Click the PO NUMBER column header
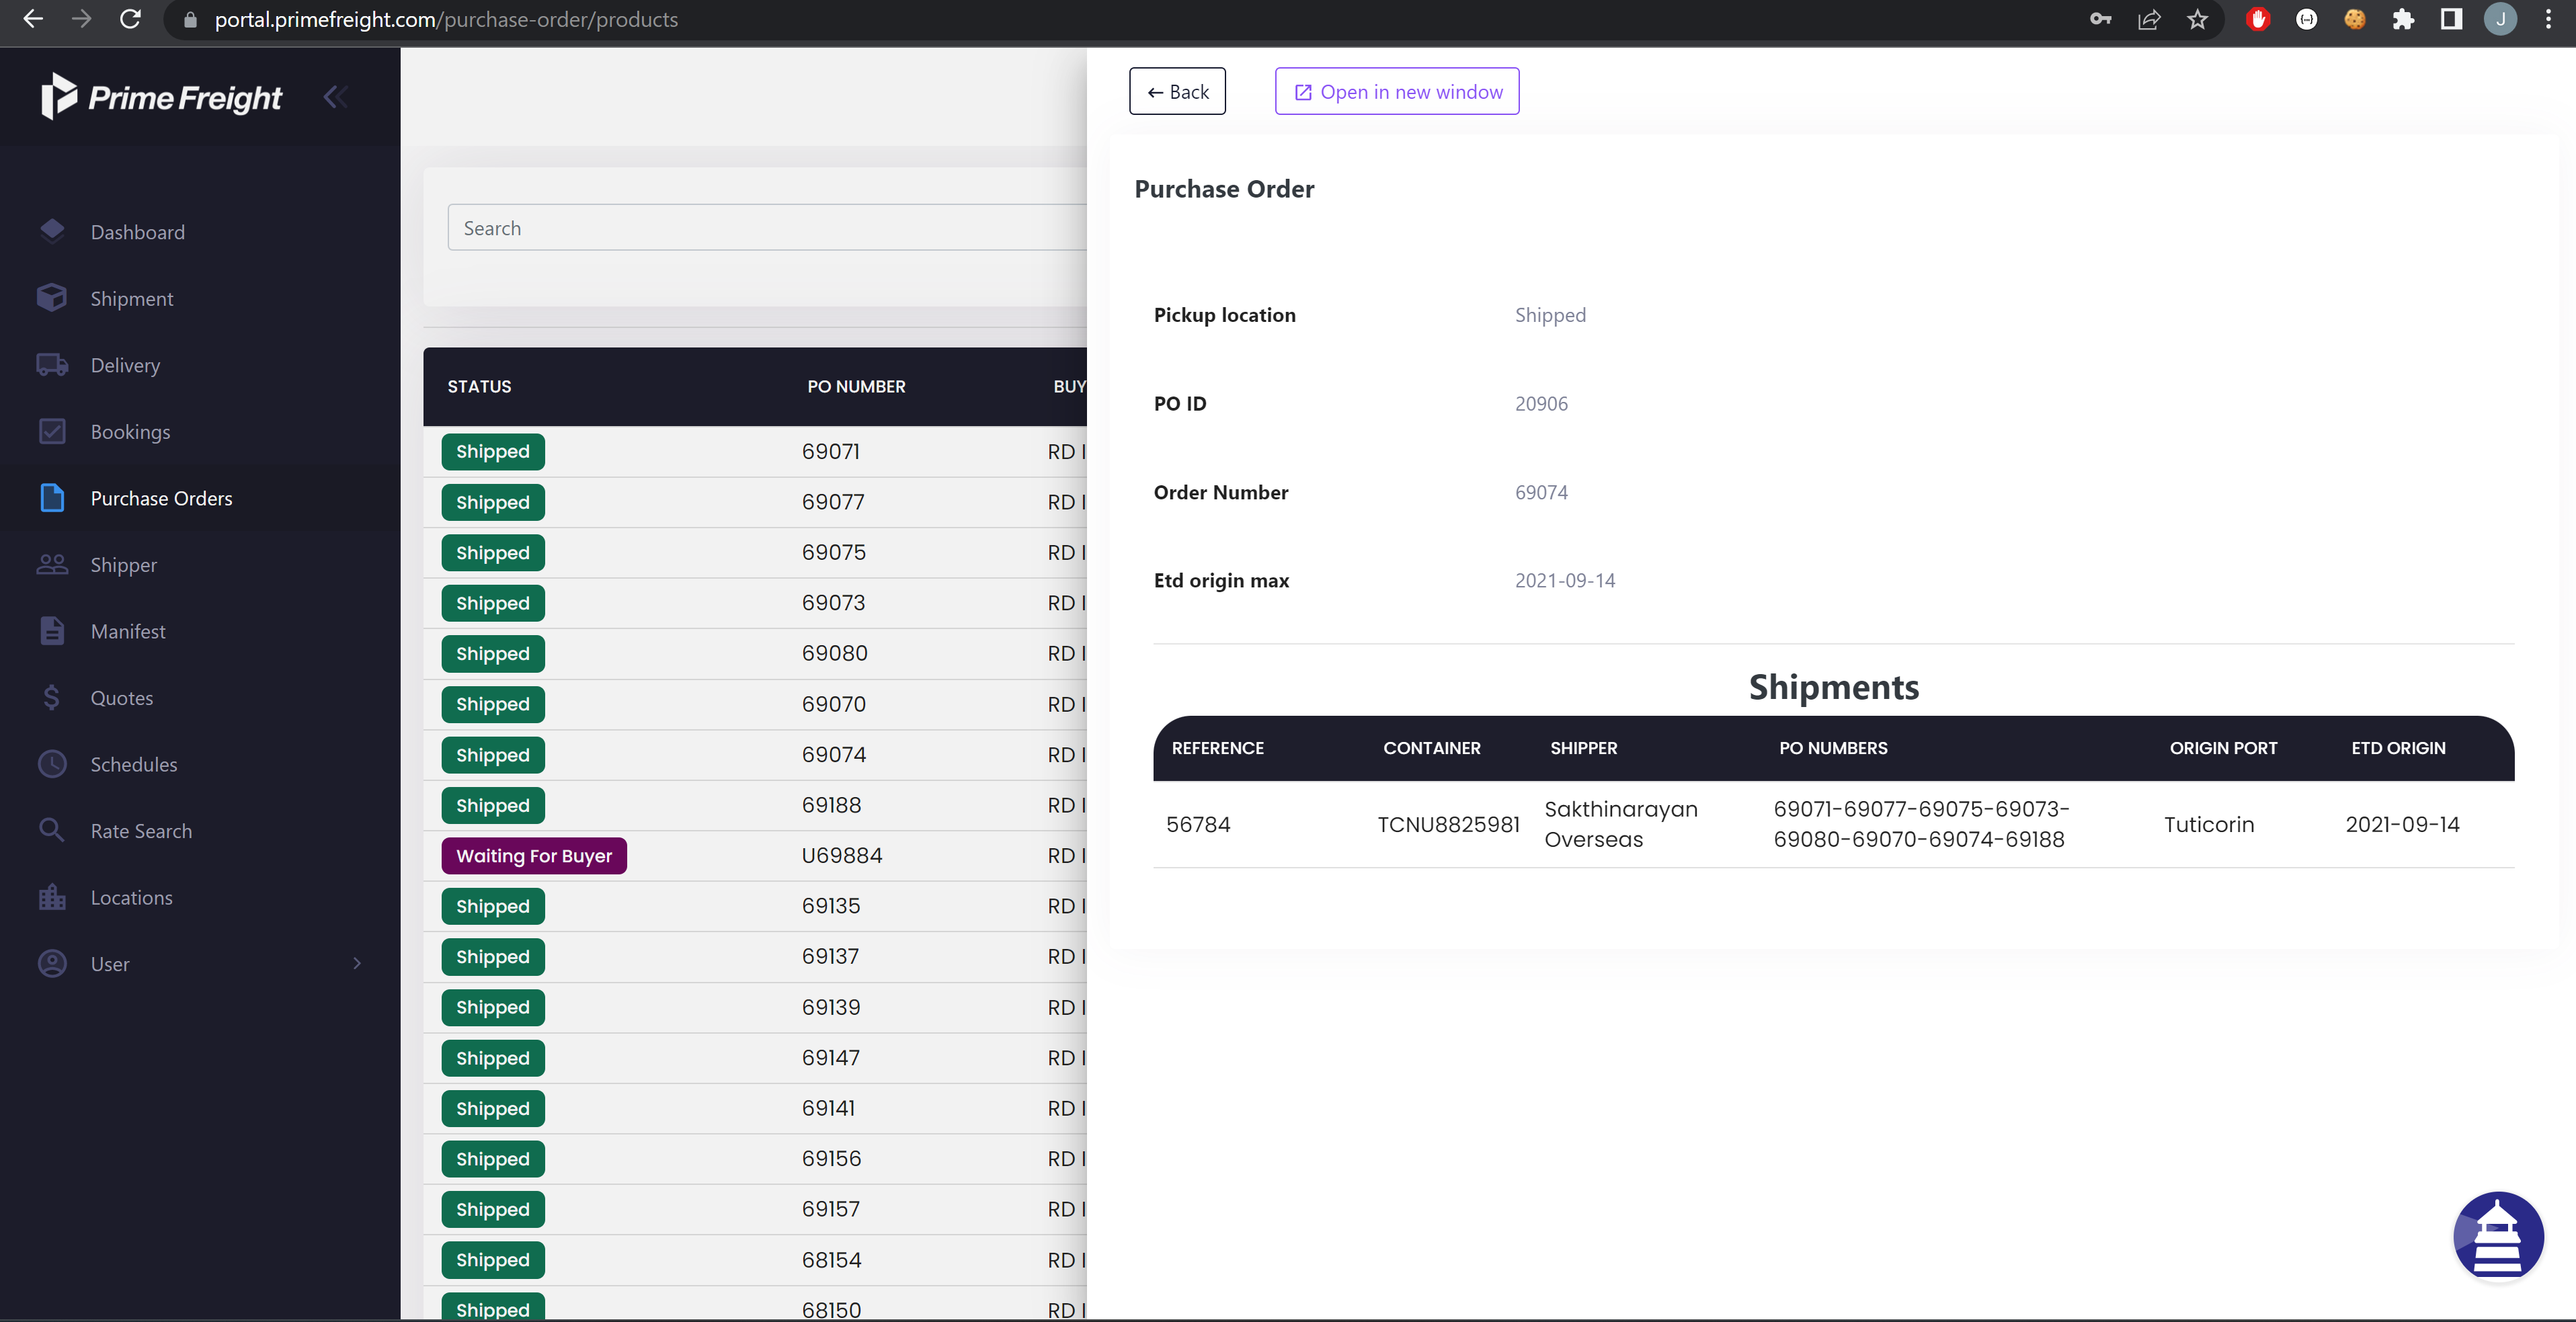This screenshot has width=2576, height=1322. click(856, 386)
